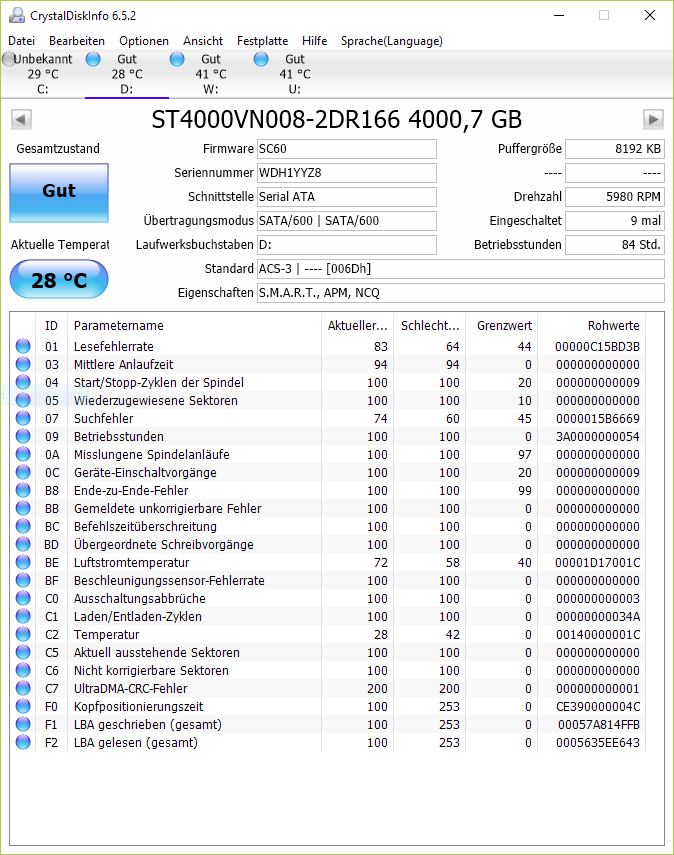Click status orb of Kopfpositionierungszeit row
The height and width of the screenshot is (855, 674).
pos(23,706)
